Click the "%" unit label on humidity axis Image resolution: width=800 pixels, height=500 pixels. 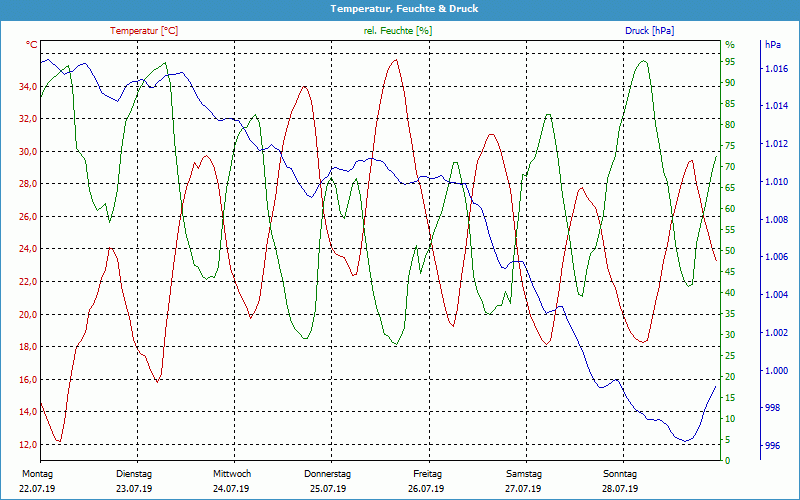pyautogui.click(x=730, y=45)
